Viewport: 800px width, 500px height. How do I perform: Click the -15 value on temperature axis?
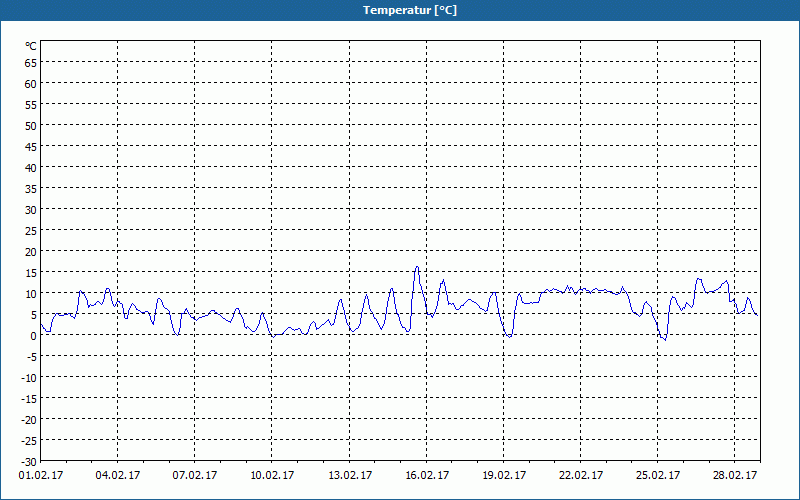coord(27,398)
